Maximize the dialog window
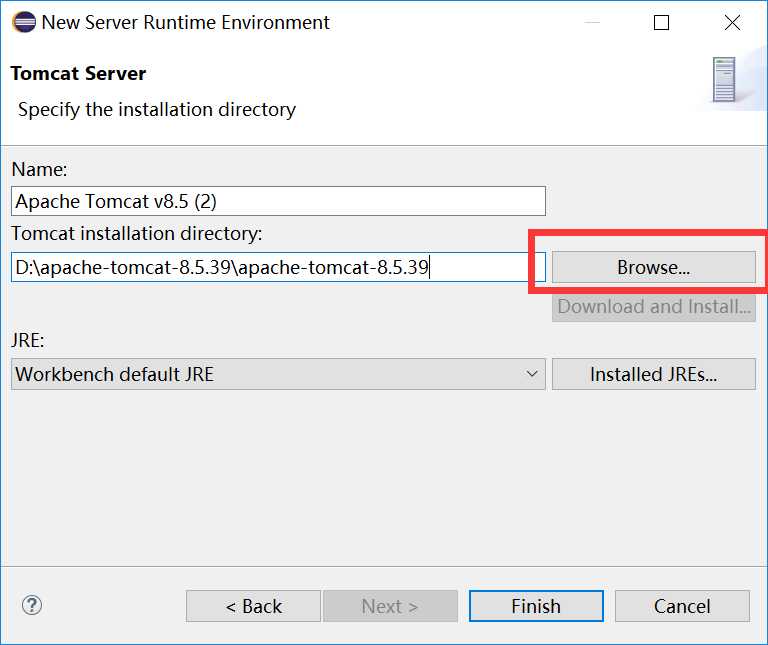The width and height of the screenshot is (768, 645). tap(661, 23)
